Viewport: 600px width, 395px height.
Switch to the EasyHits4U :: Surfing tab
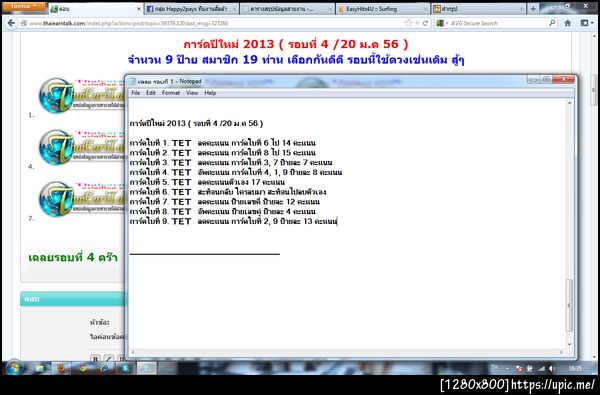pos(383,9)
